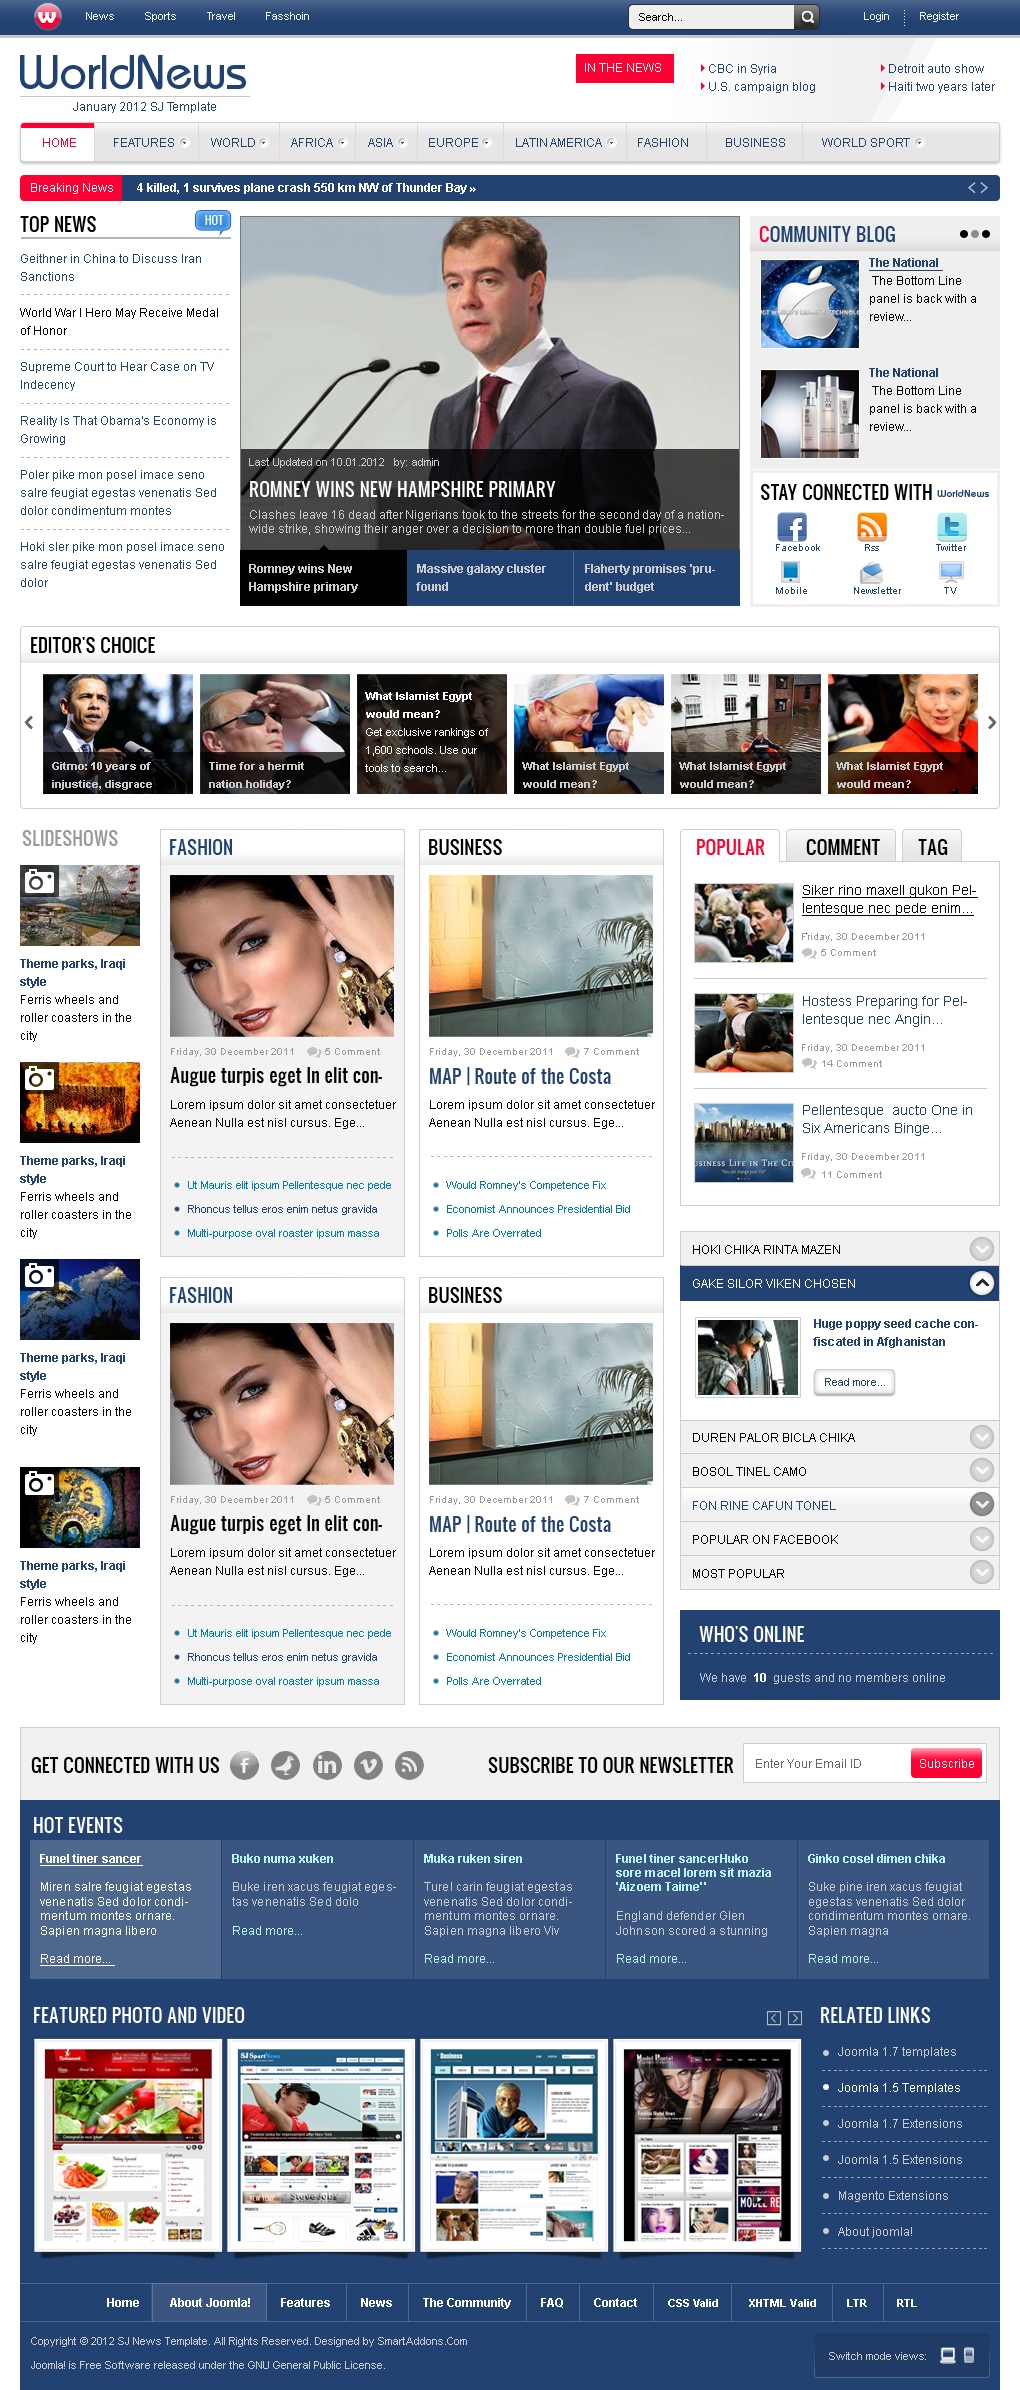
Task: Click the grey Vimeo icon beside Get Connected
Action: pyautogui.click(x=368, y=1765)
